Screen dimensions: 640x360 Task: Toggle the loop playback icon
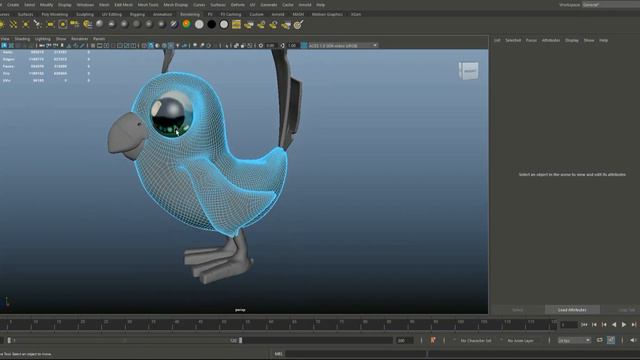[600, 340]
